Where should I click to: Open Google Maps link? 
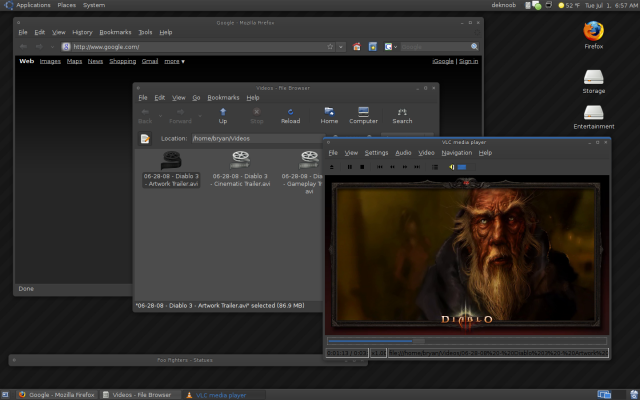(x=74, y=61)
